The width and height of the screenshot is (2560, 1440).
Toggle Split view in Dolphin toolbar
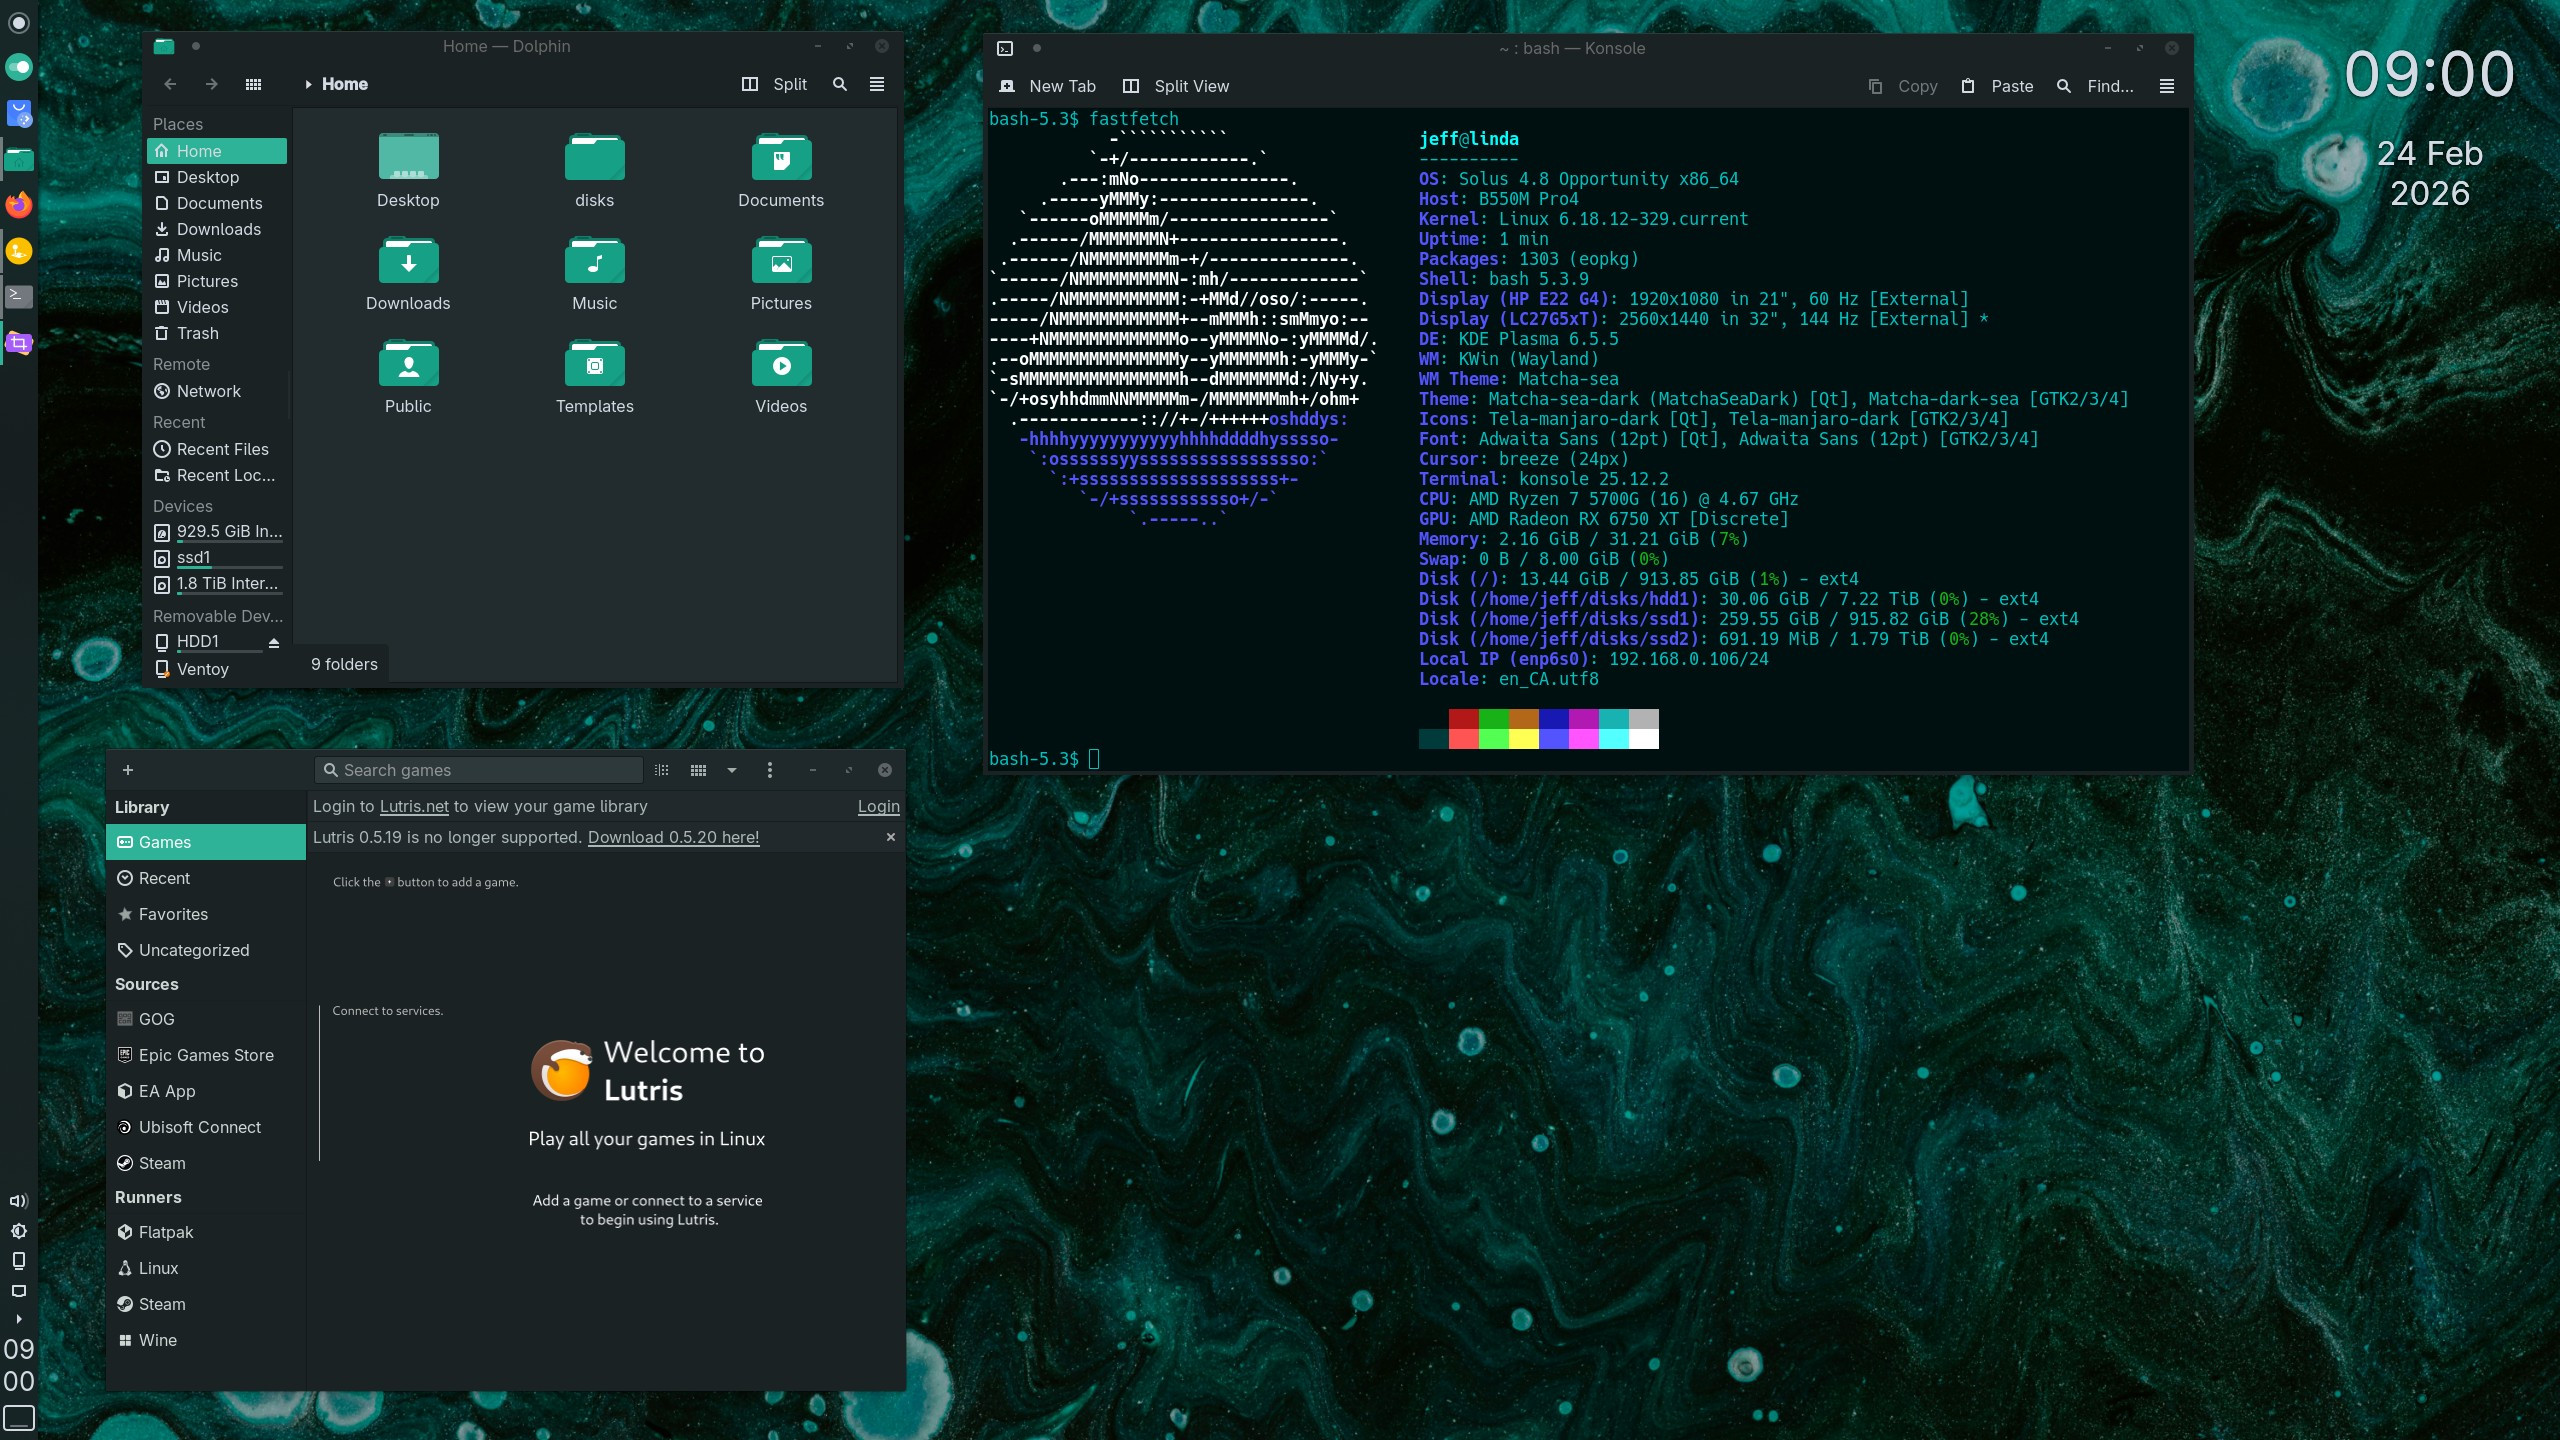coord(775,84)
